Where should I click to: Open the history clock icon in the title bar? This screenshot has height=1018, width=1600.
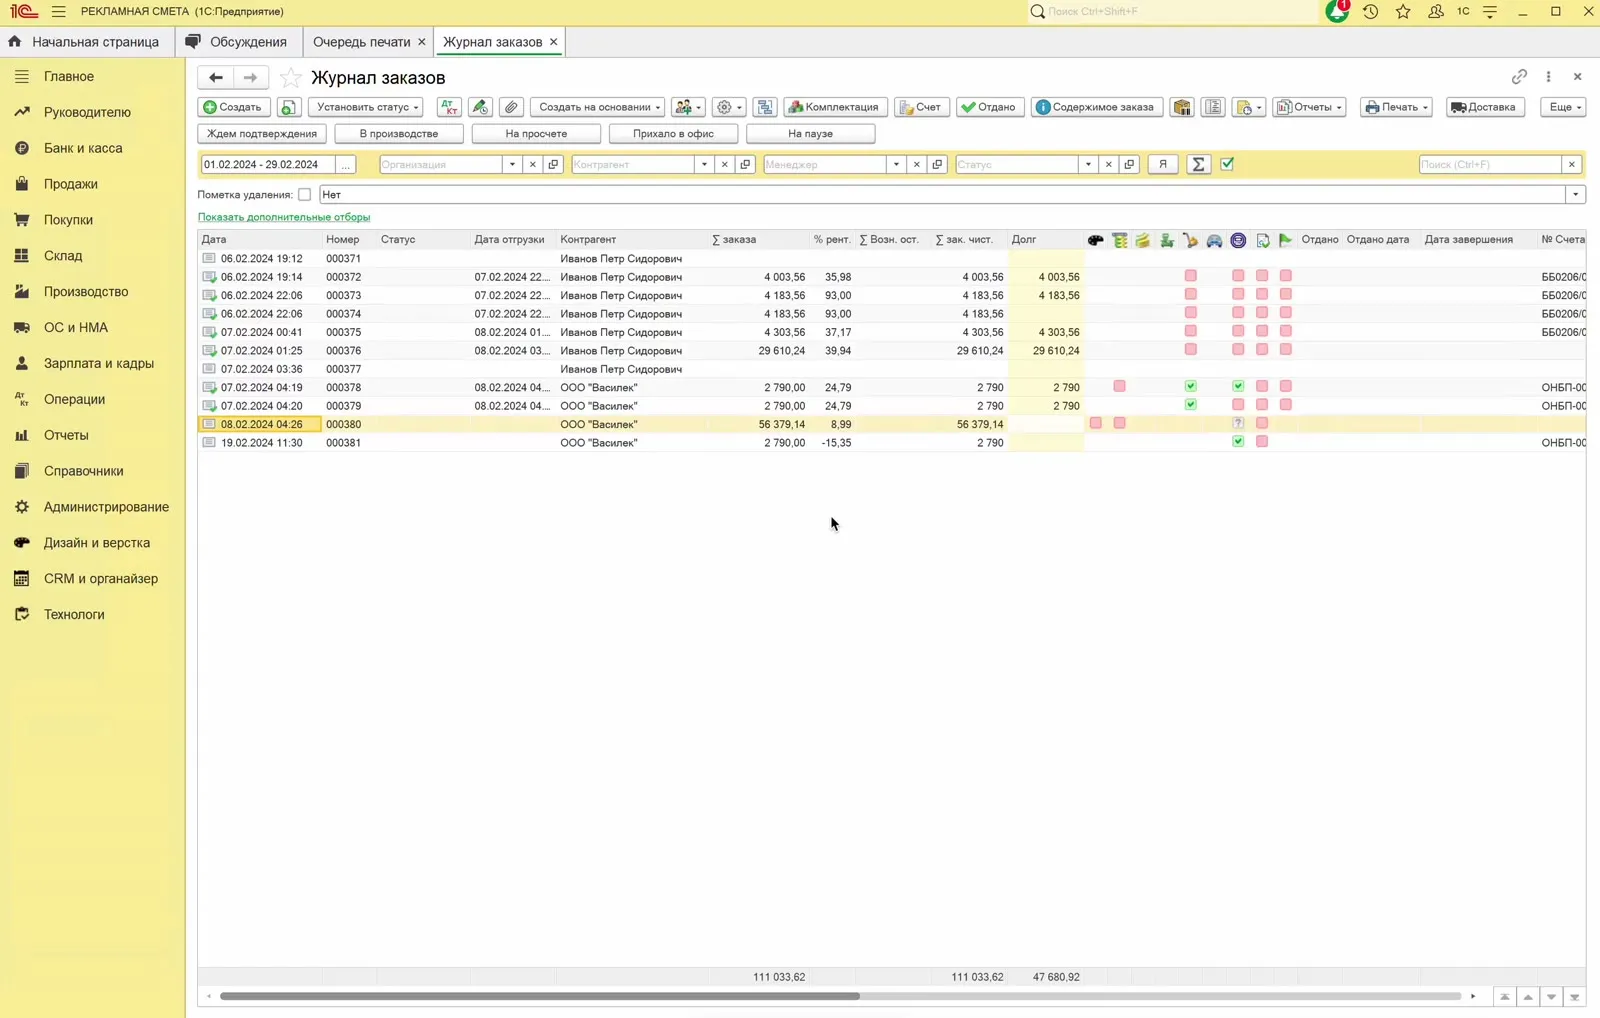click(x=1370, y=11)
